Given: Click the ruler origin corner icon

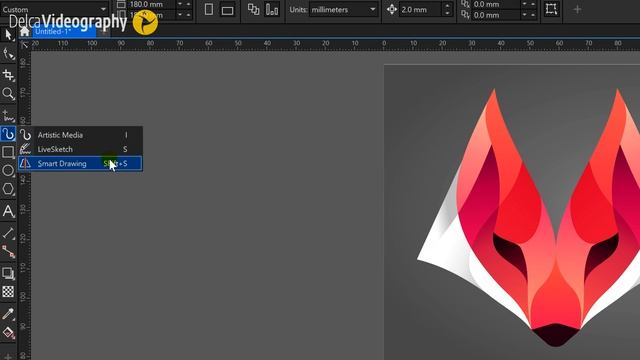Looking at the screenshot, I should (x=24, y=44).
